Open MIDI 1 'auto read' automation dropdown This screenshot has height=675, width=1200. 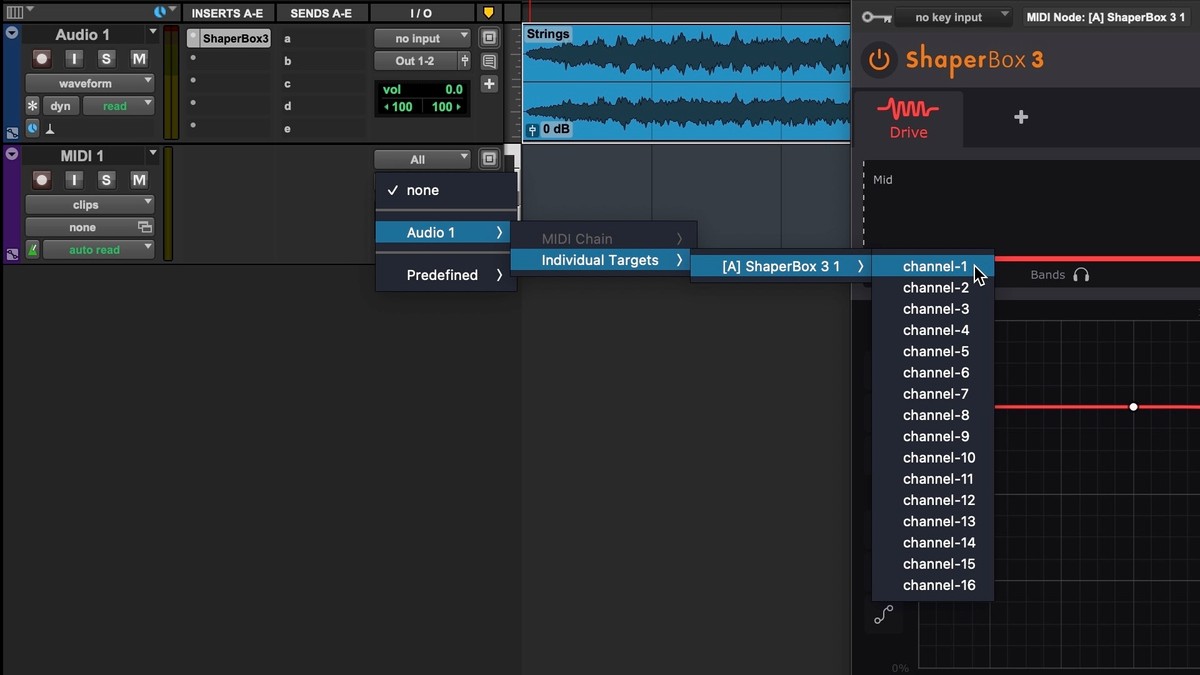tap(98, 250)
